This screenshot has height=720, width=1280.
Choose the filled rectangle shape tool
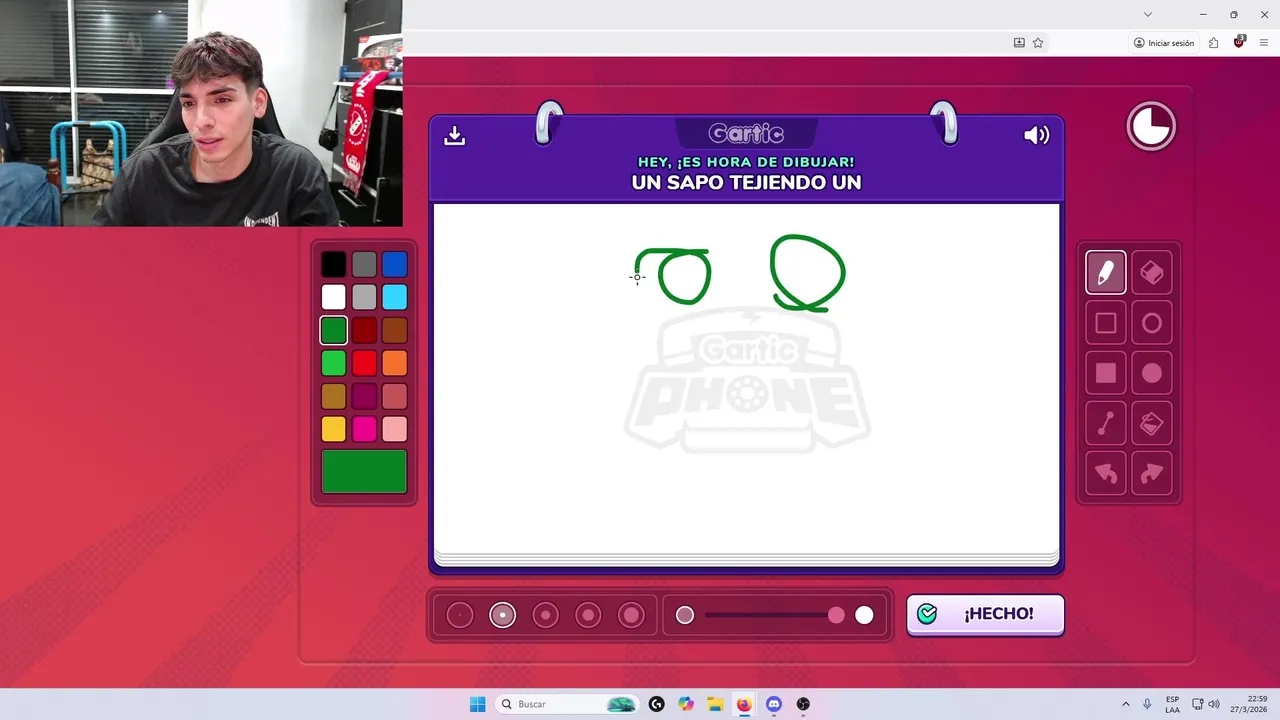pyautogui.click(x=1105, y=373)
